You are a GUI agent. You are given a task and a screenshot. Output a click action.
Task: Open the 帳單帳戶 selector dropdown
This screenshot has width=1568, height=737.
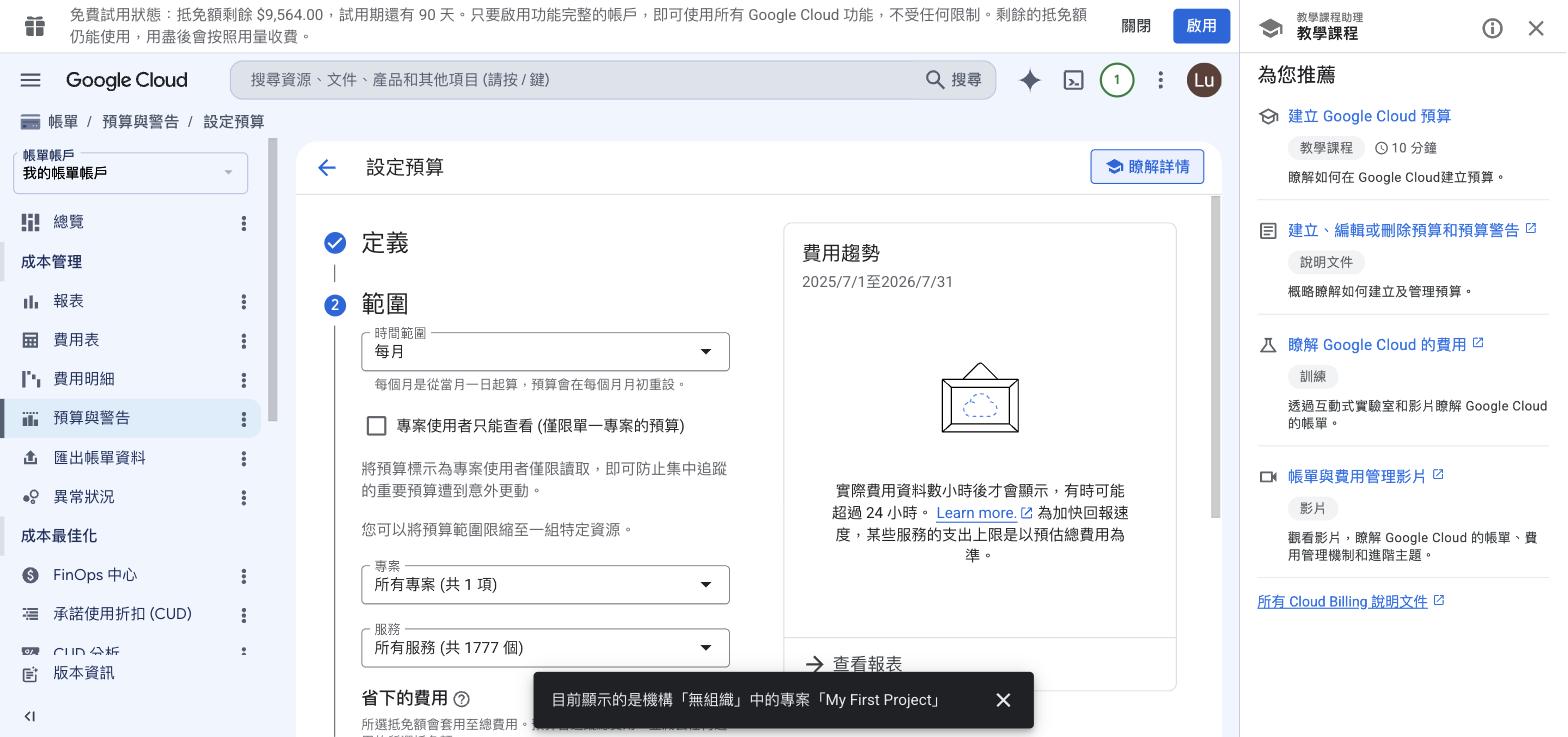pos(130,173)
